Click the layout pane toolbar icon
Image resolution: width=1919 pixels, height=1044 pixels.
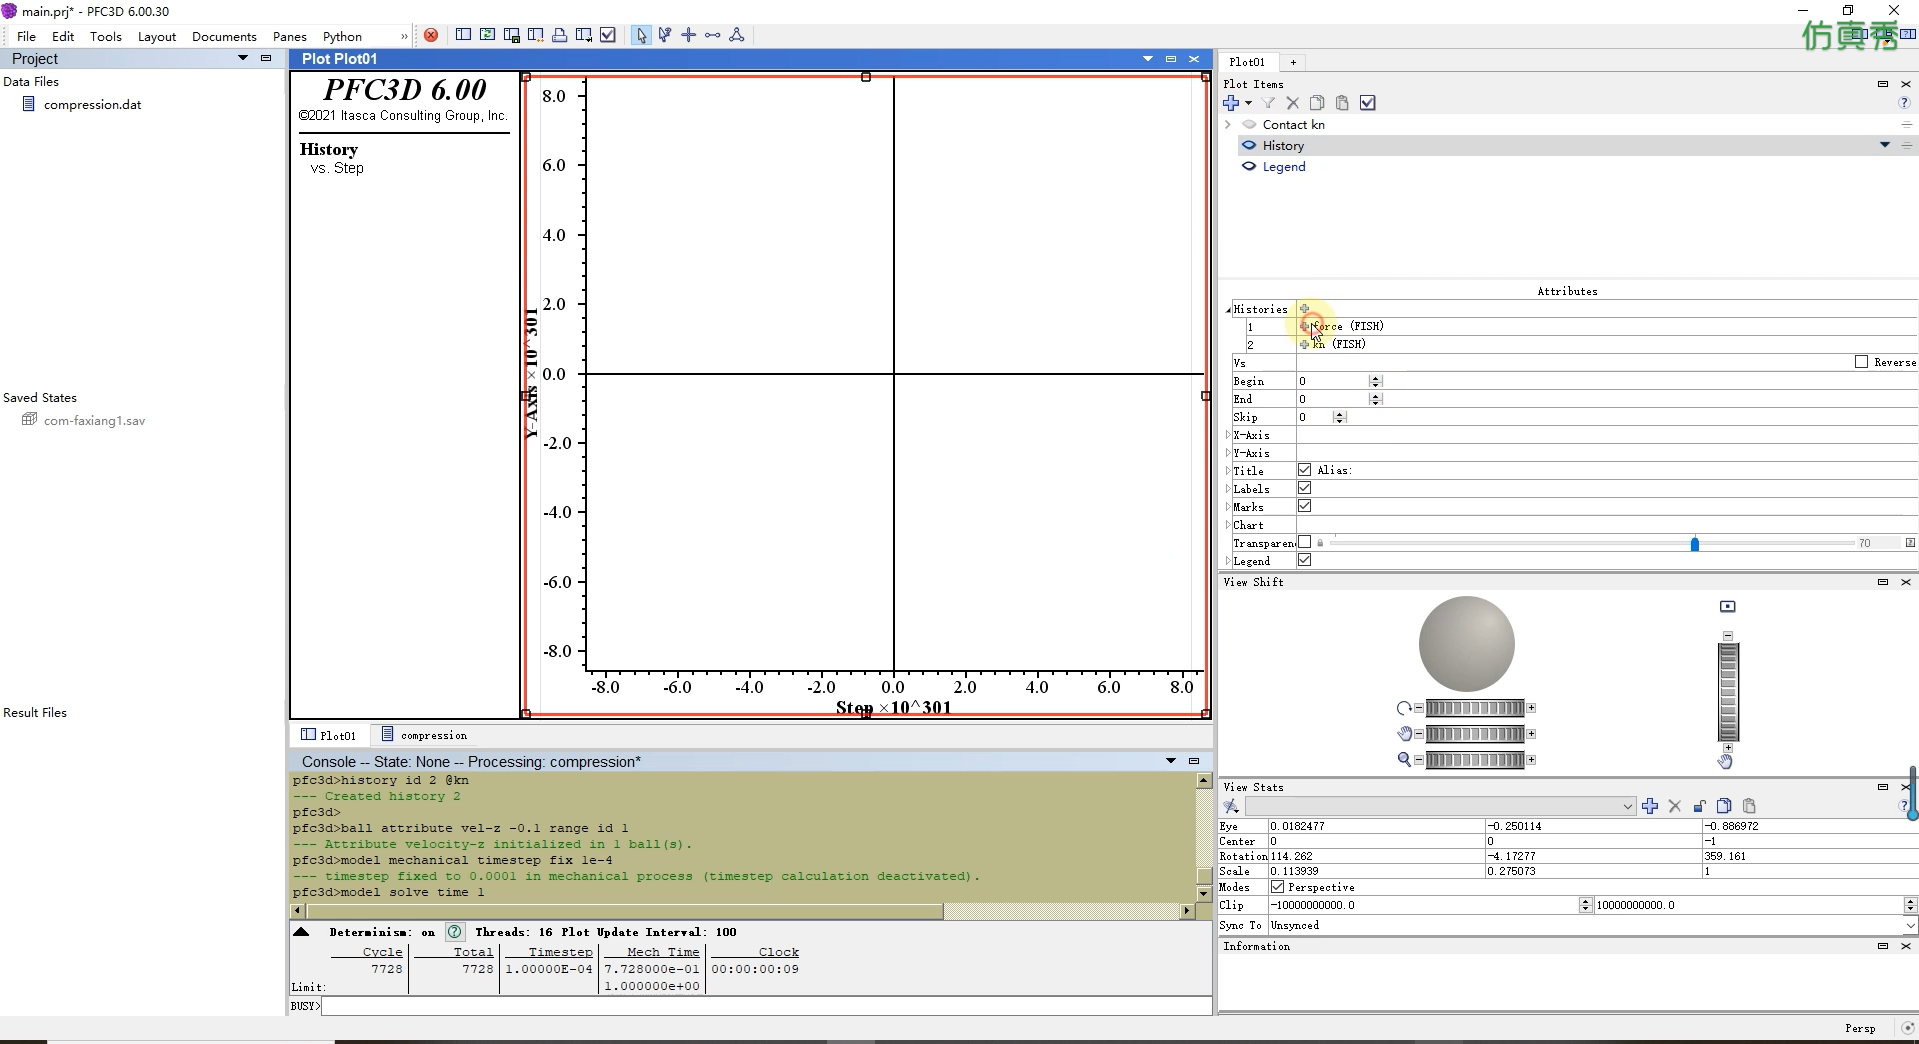click(463, 35)
